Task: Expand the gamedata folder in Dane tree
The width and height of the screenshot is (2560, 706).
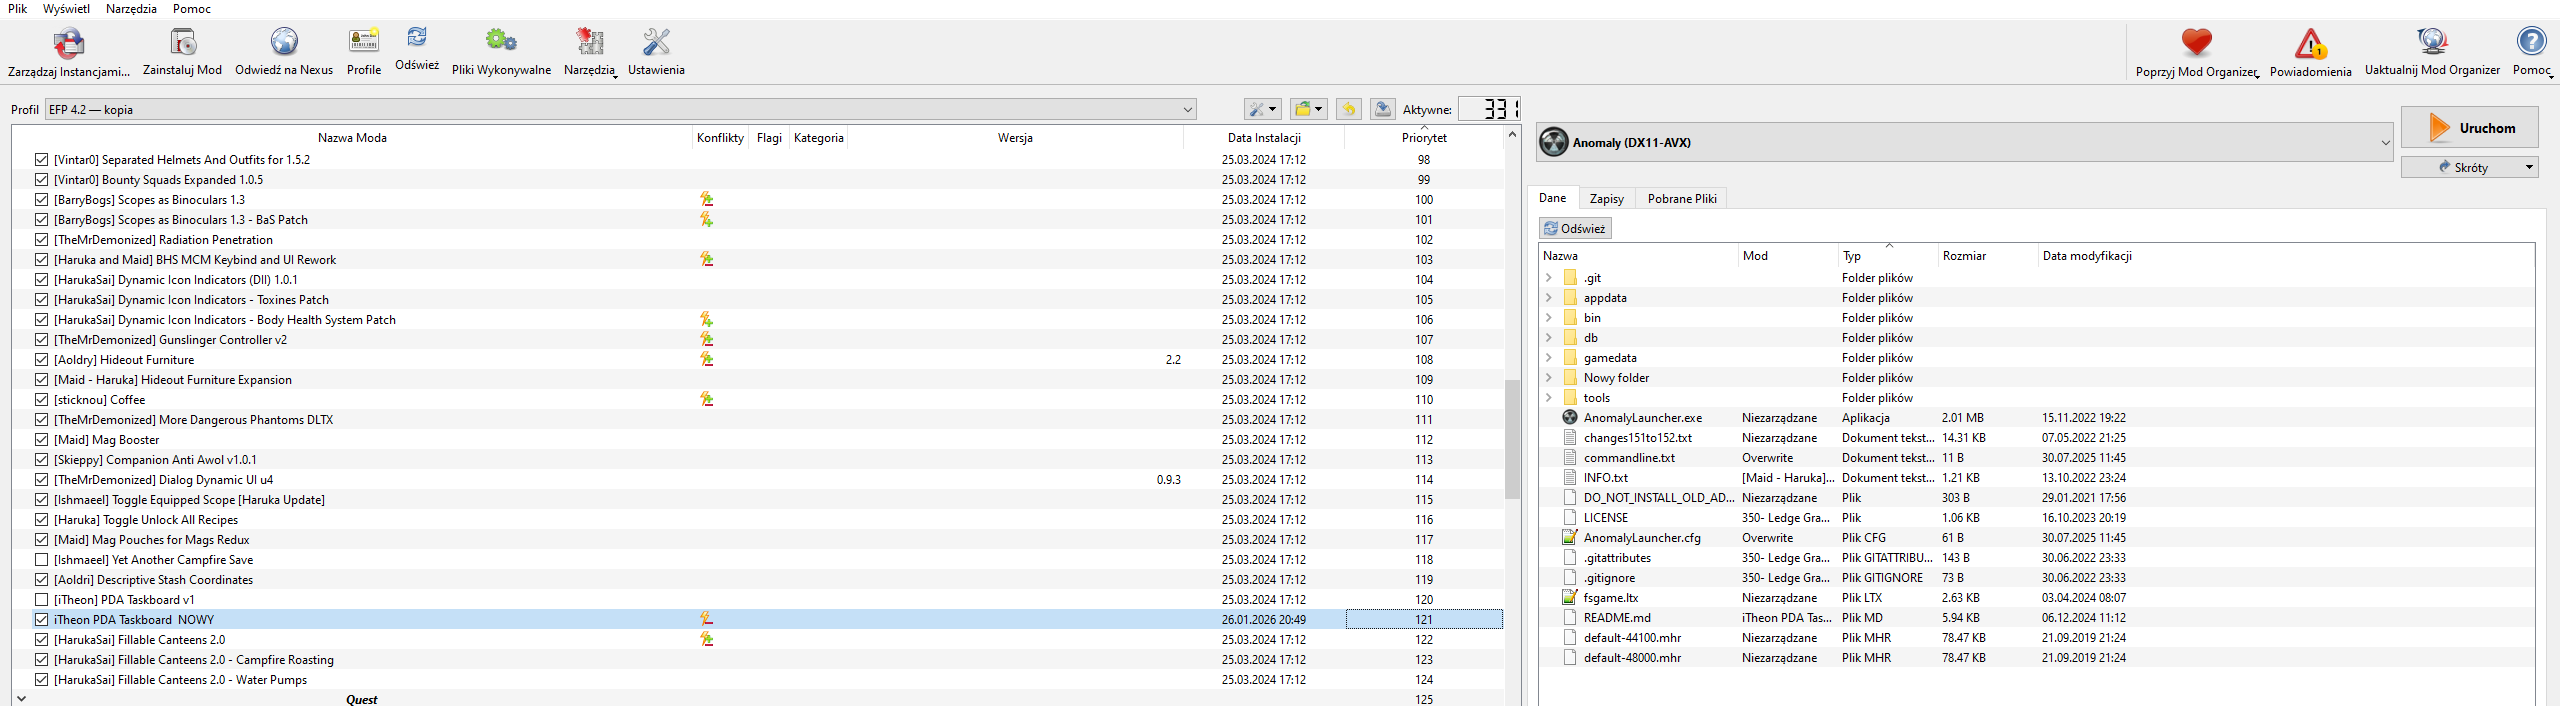Action: (x=1549, y=358)
